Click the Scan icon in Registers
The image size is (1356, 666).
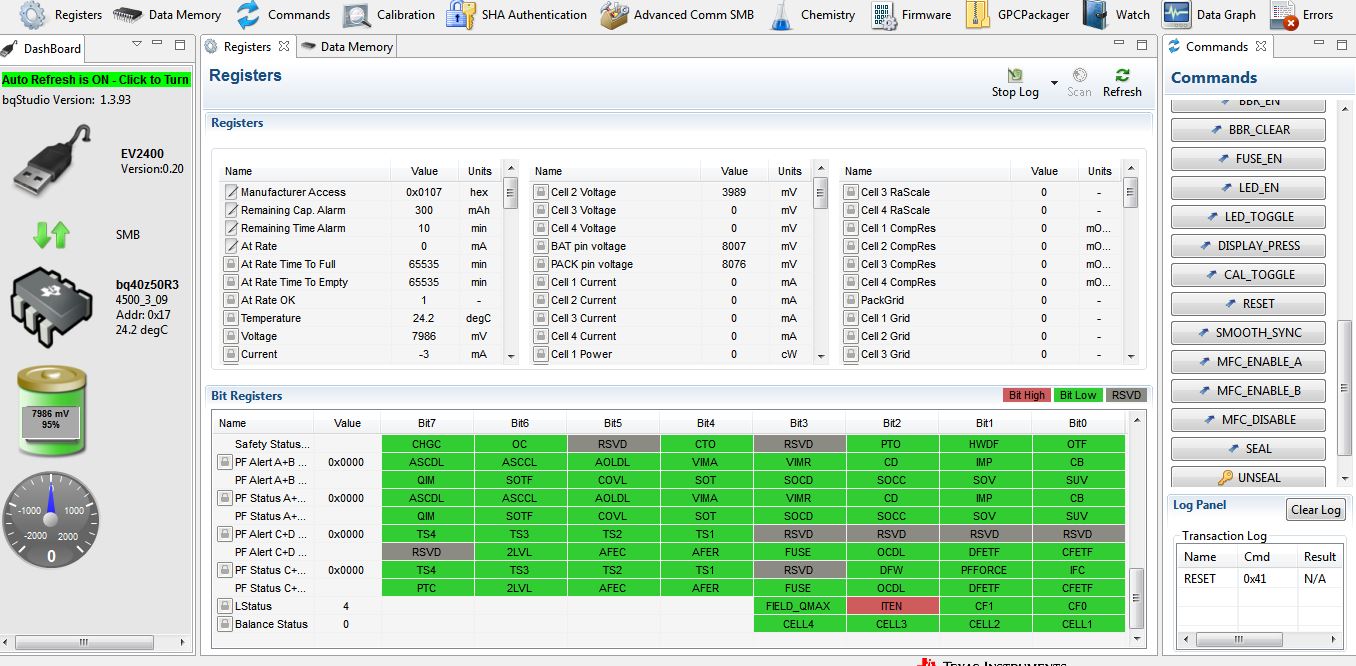coord(1079,75)
